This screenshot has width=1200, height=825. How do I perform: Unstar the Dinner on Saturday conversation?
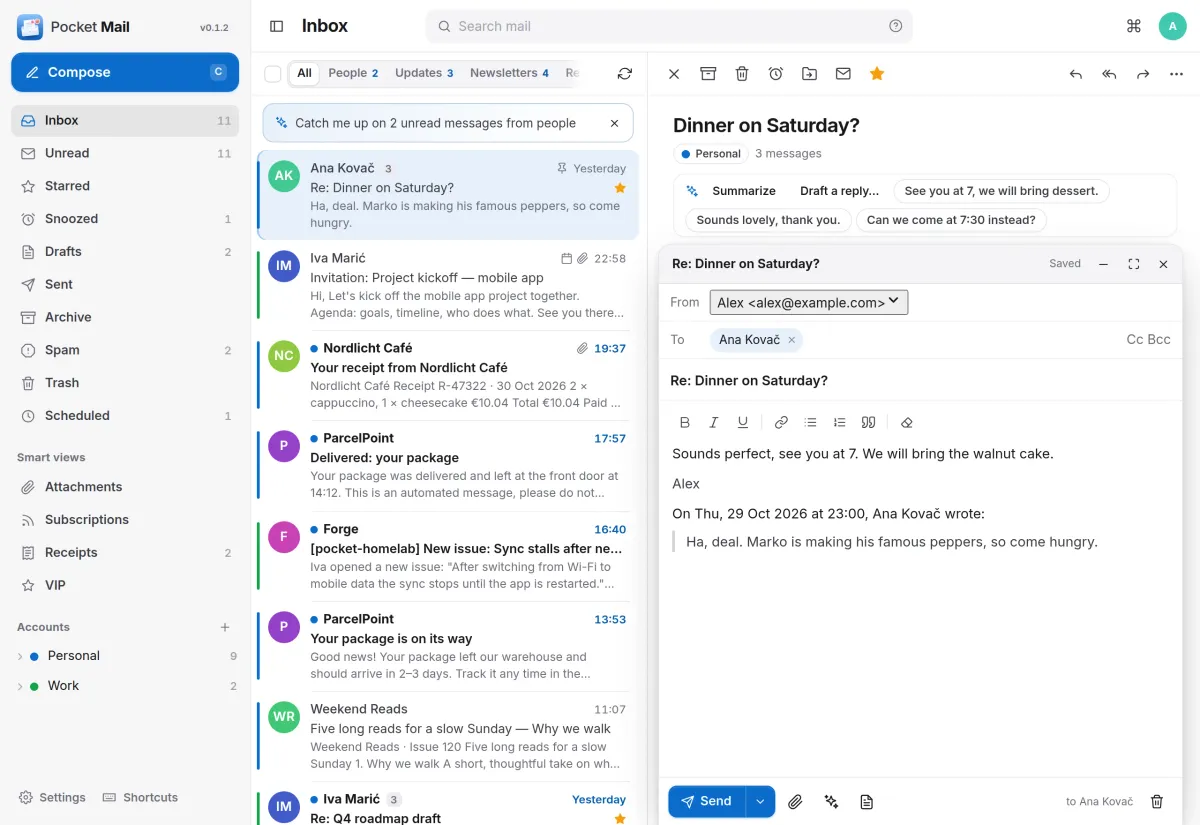(877, 74)
